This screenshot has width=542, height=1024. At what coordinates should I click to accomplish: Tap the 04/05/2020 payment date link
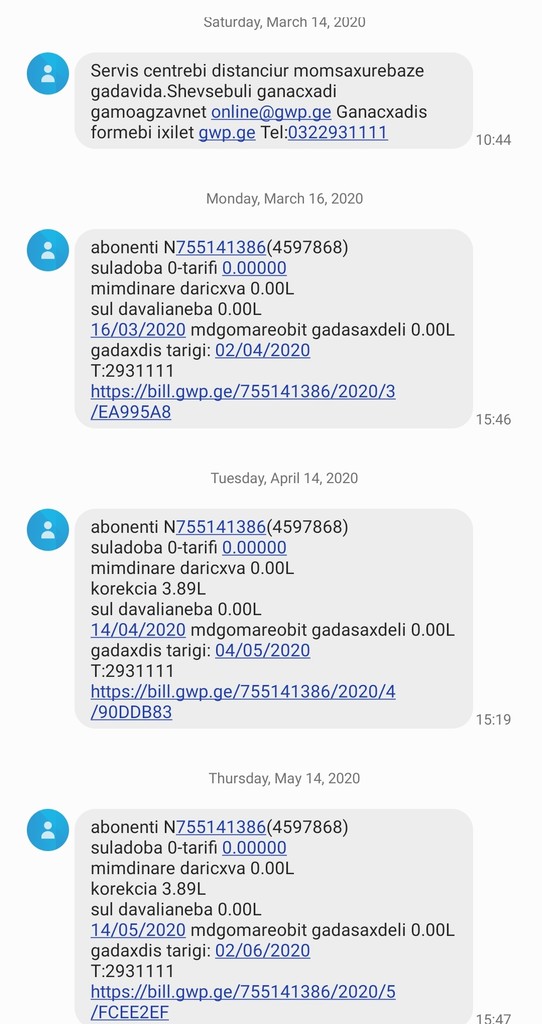point(263,650)
